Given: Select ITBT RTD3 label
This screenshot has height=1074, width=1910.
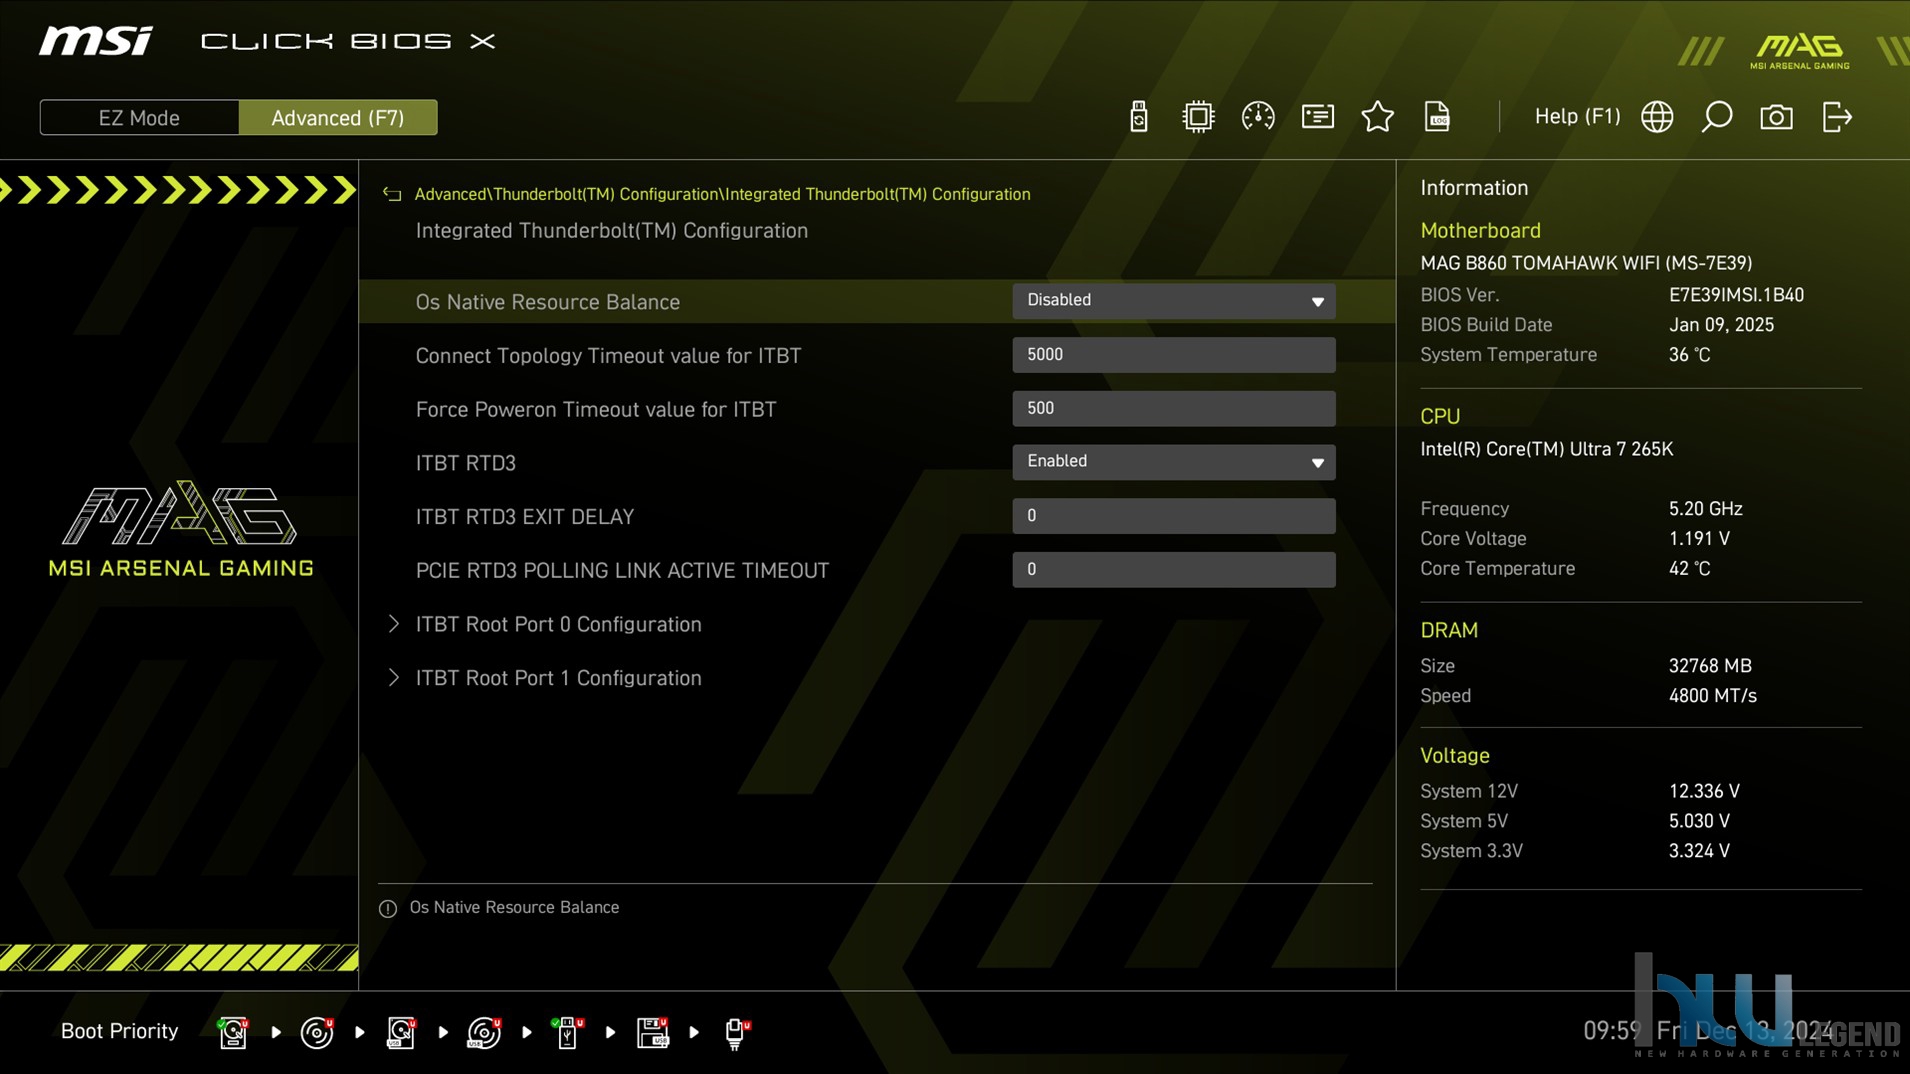Looking at the screenshot, I should point(465,463).
